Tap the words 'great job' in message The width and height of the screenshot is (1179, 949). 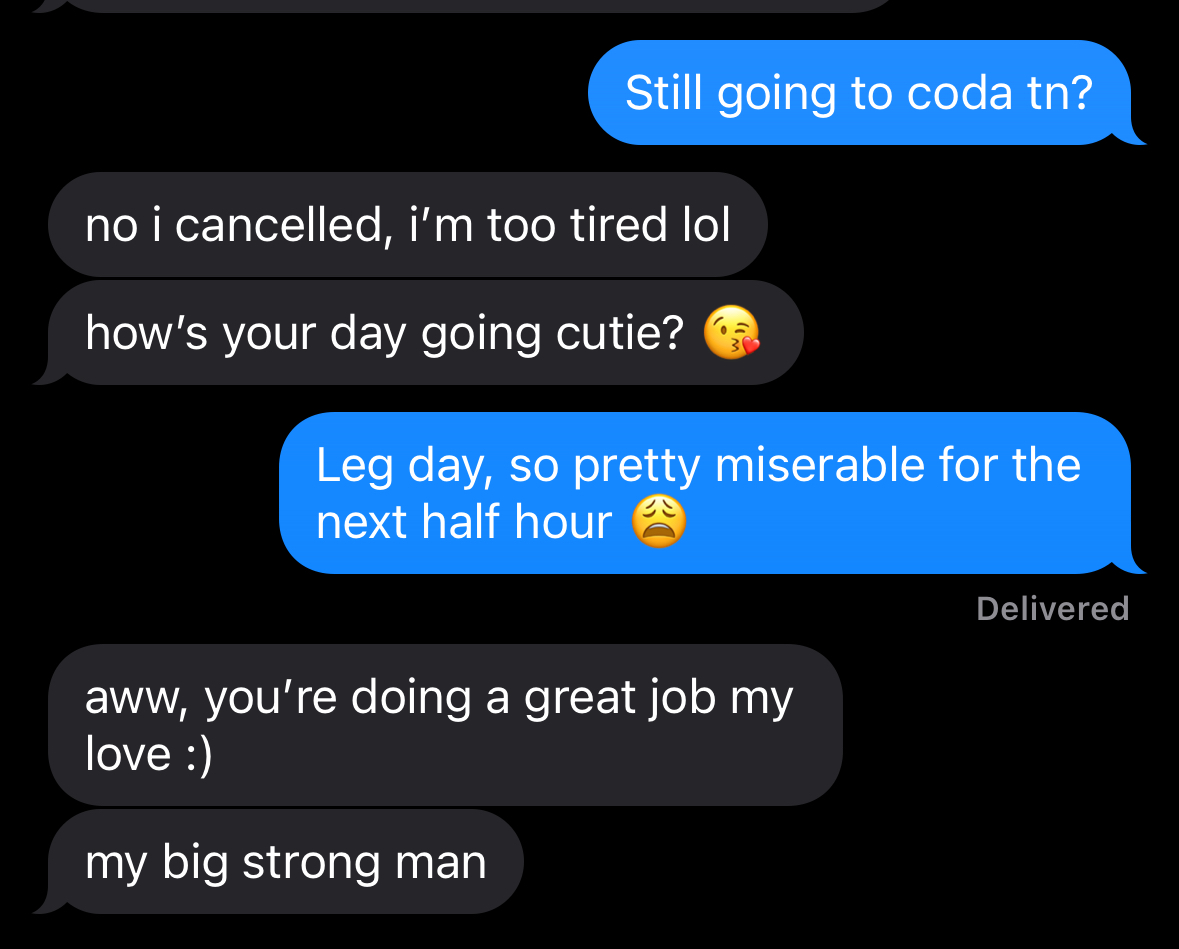(x=620, y=697)
